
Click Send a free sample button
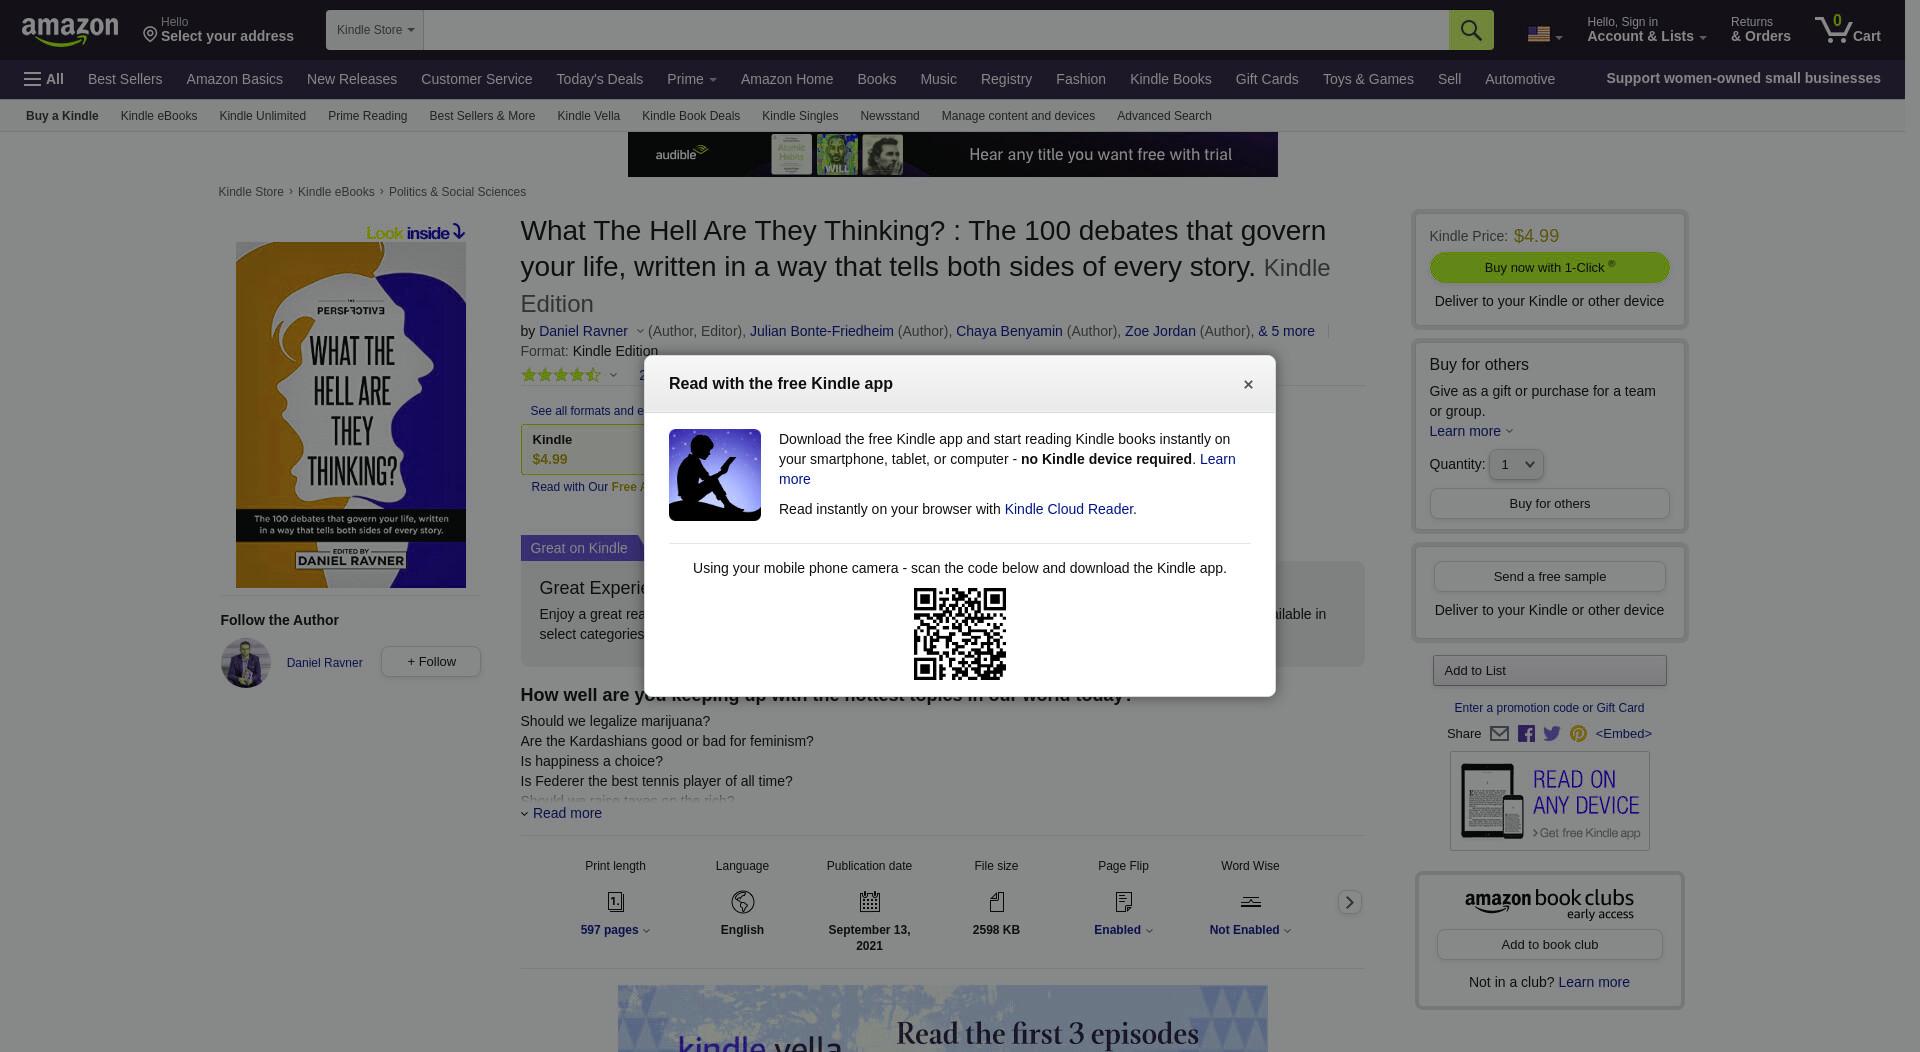point(1549,577)
